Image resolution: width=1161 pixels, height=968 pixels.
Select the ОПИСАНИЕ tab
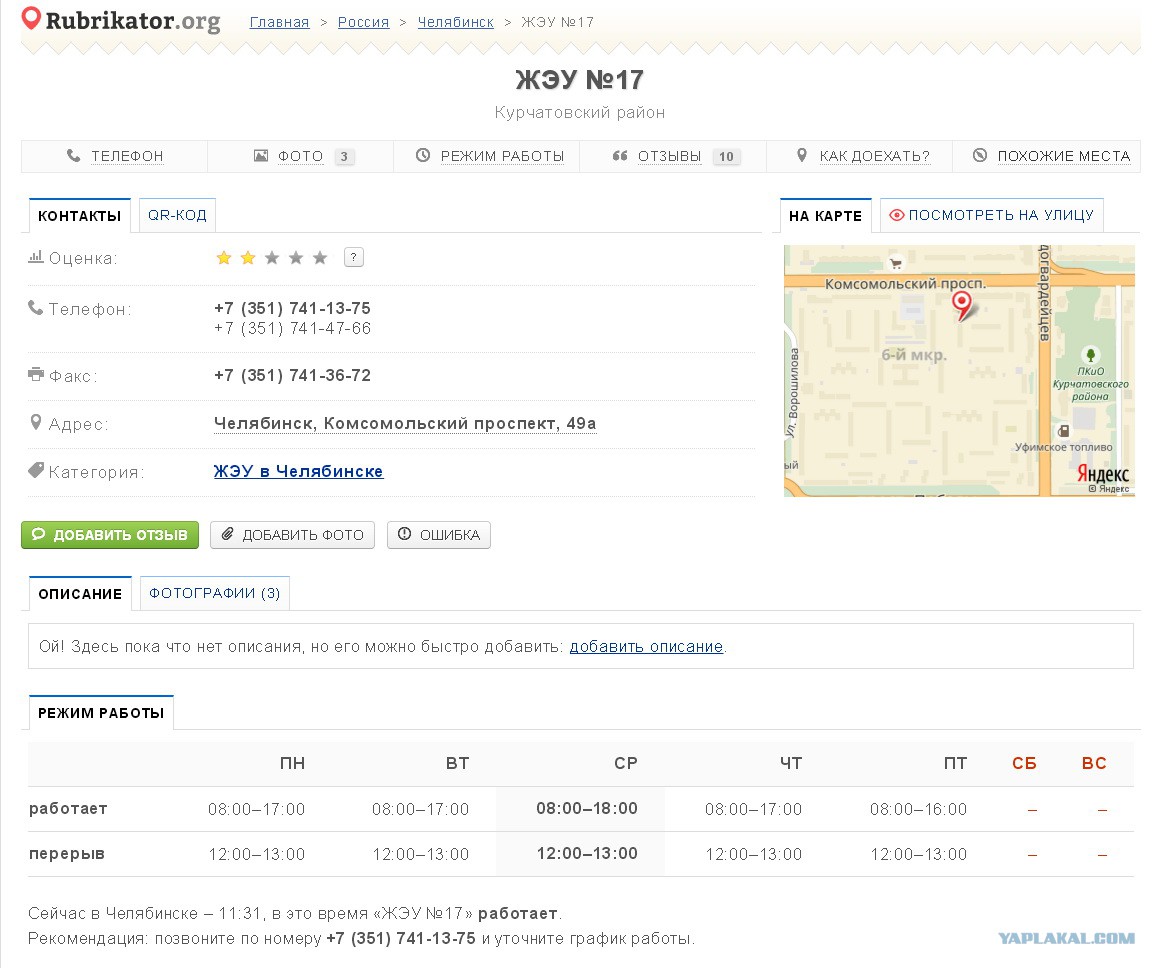coord(80,593)
